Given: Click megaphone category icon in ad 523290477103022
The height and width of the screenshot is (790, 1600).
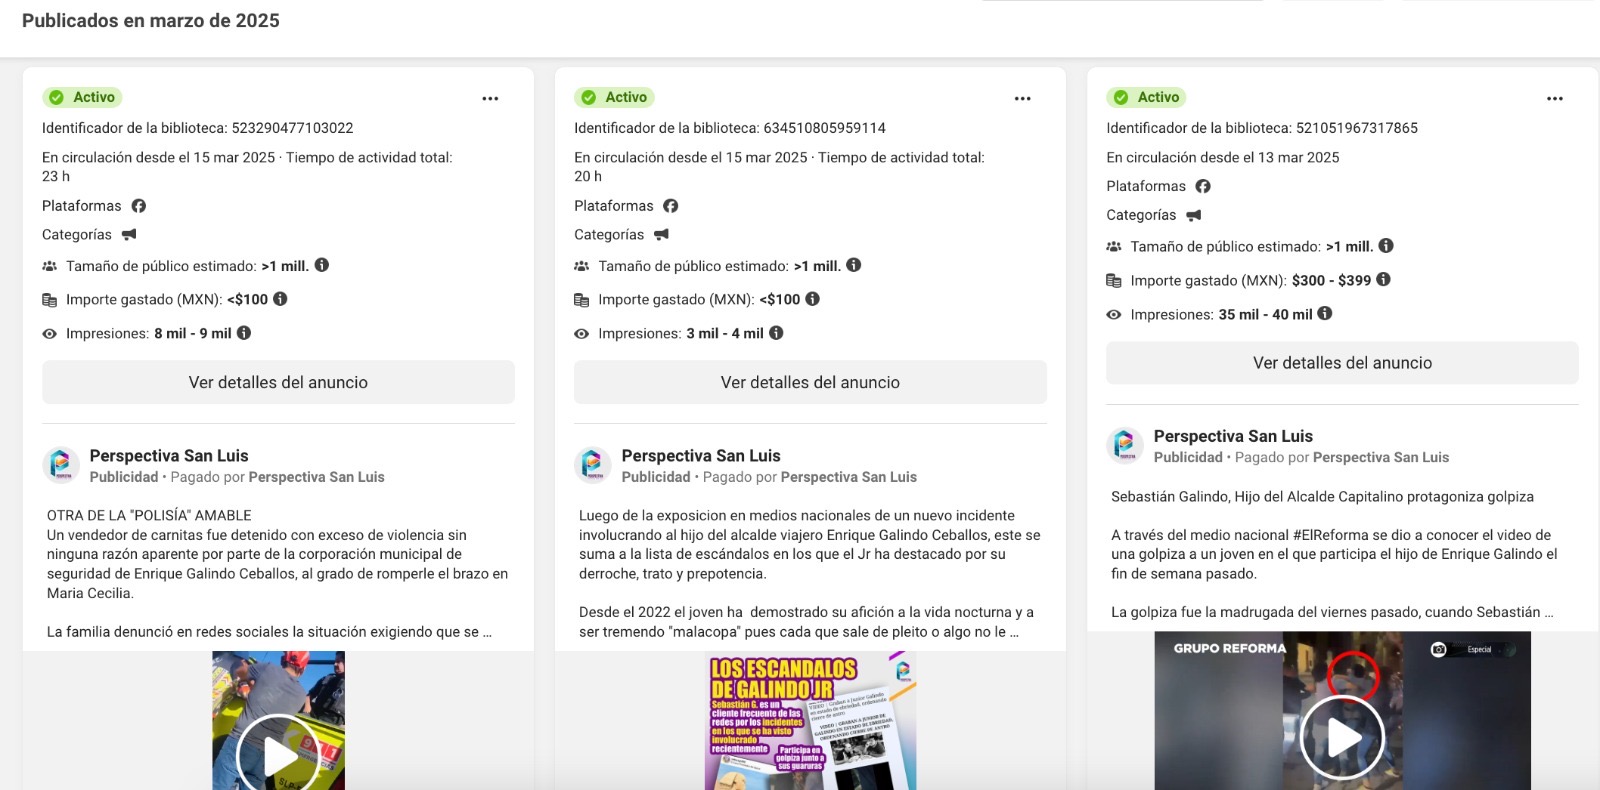Looking at the screenshot, I should click(x=129, y=235).
